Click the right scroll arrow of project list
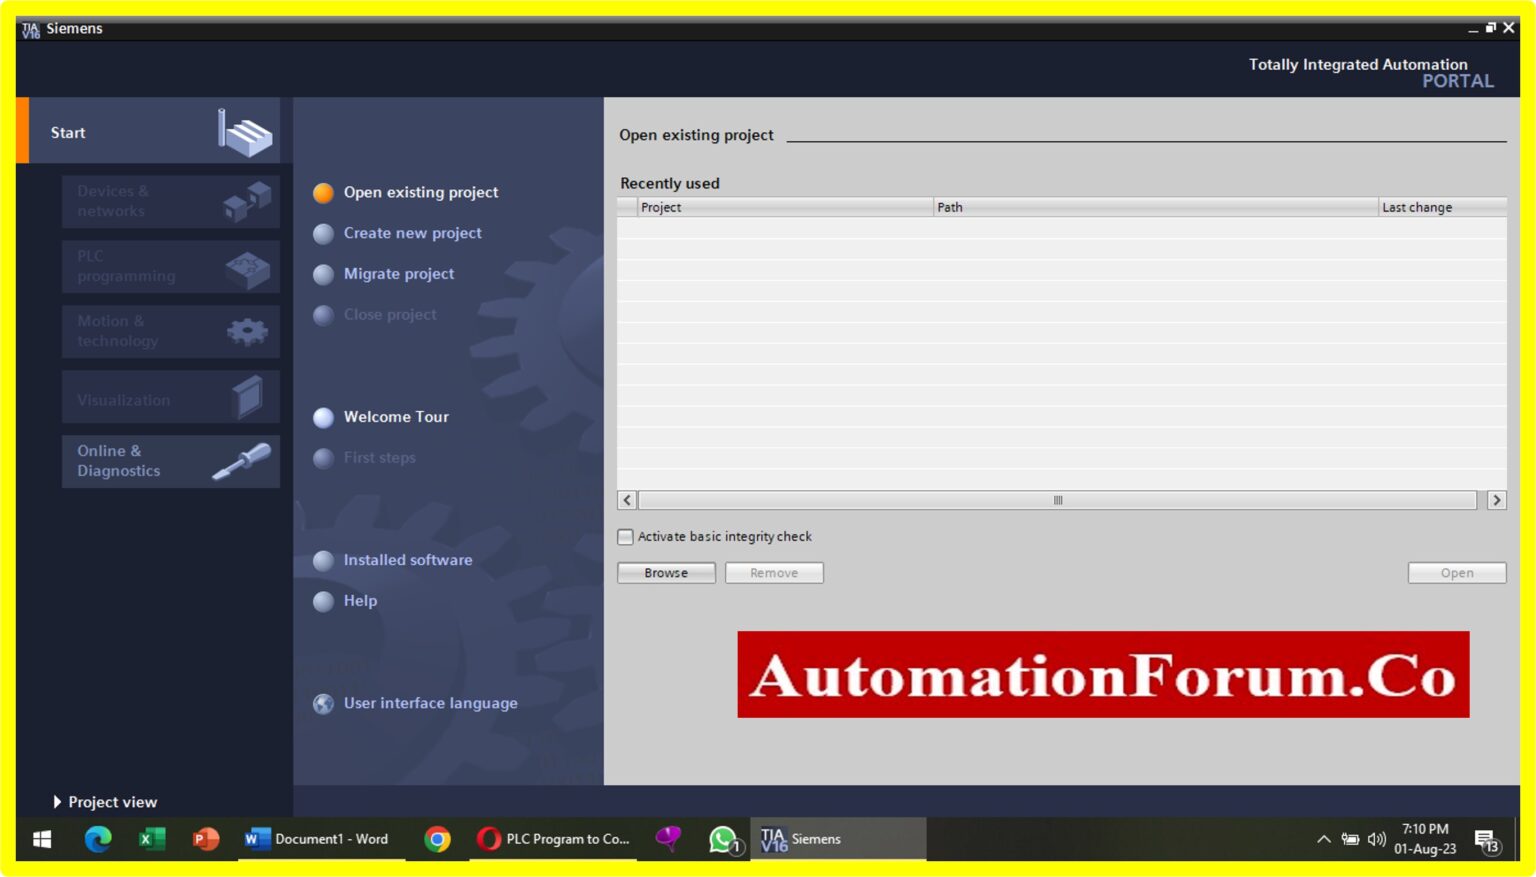The image size is (1536, 877). pos(1496,500)
